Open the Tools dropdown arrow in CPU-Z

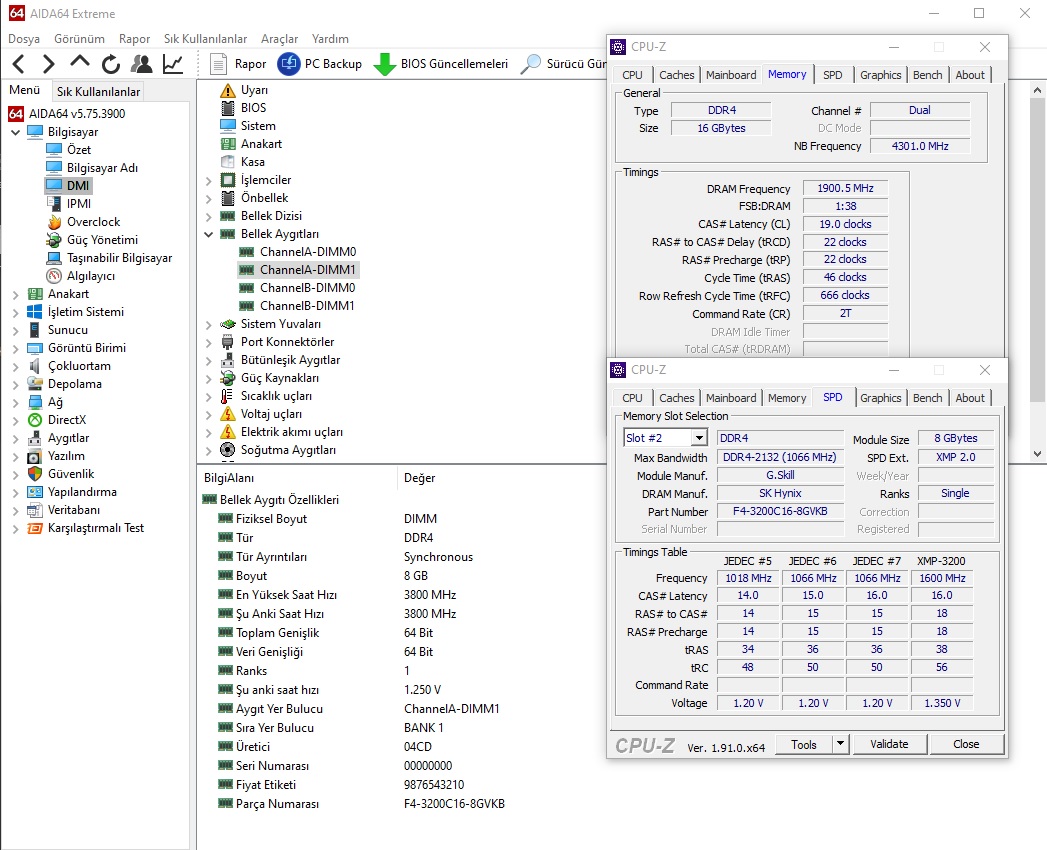pos(840,744)
